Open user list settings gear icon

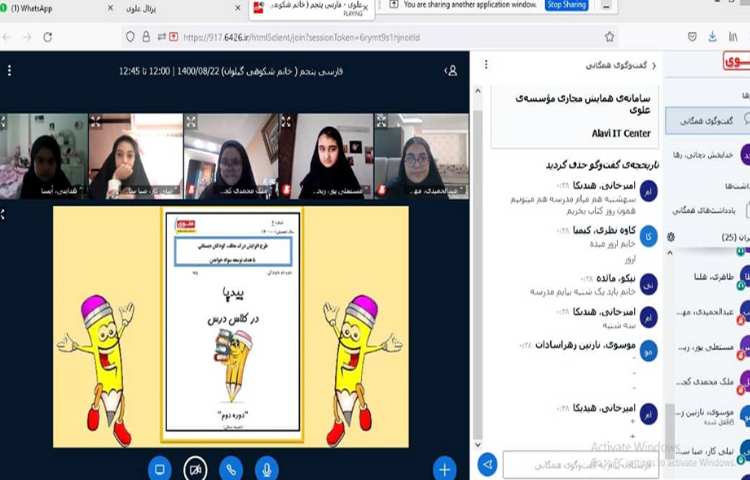tap(671, 237)
